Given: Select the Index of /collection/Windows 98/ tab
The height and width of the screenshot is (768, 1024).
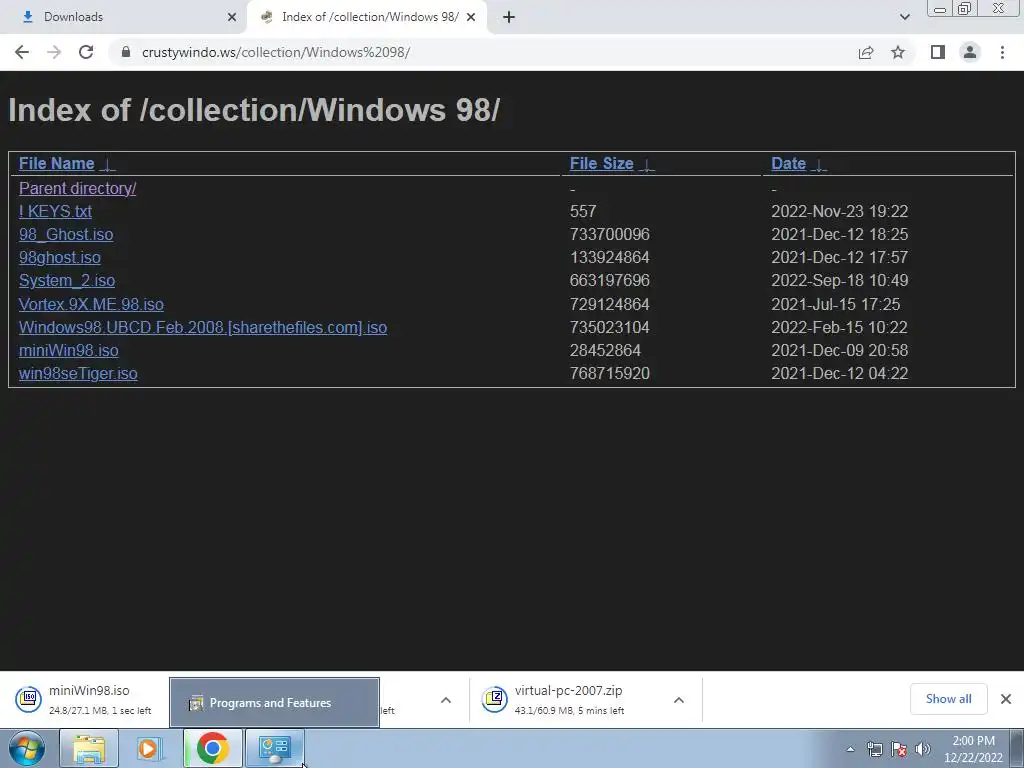Looking at the screenshot, I should [366, 17].
